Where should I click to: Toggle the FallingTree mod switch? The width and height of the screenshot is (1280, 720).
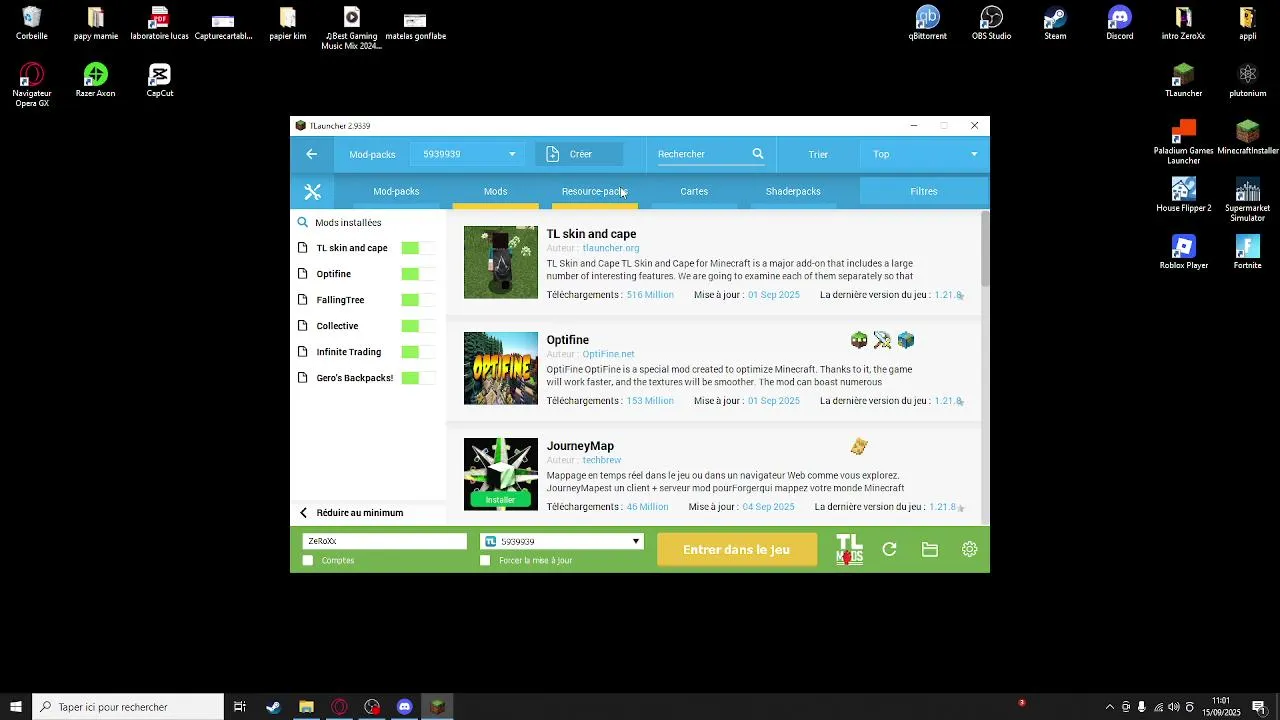418,300
